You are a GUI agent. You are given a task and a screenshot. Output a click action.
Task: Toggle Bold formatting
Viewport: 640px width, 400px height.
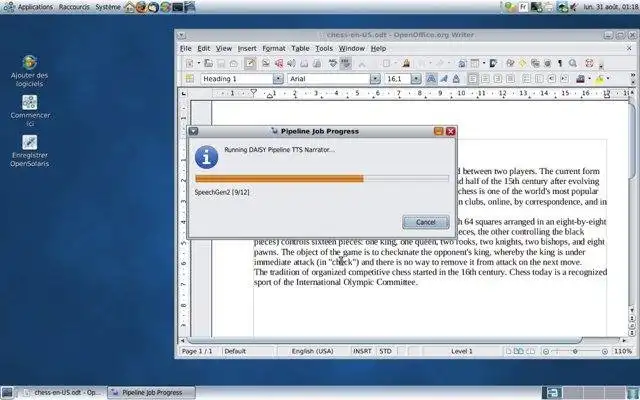pos(431,78)
